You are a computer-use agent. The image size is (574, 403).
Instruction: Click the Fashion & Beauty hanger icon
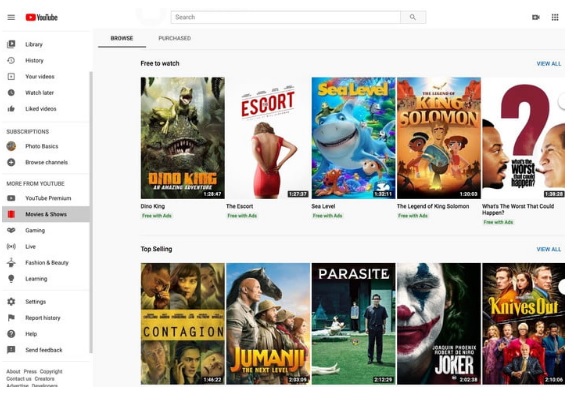click(11, 262)
